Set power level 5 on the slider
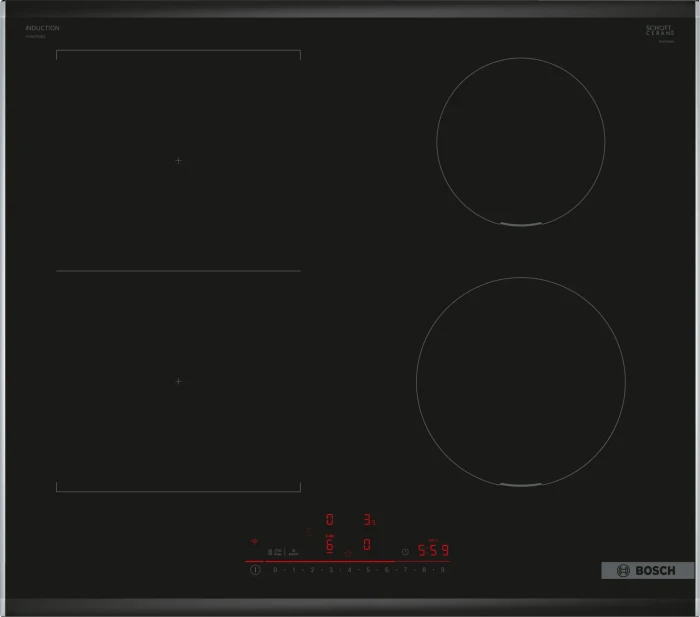 click(x=368, y=570)
